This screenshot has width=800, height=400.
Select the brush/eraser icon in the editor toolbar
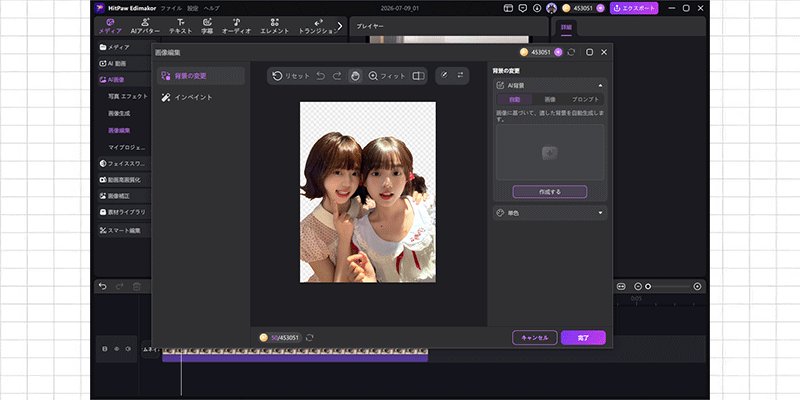(x=444, y=75)
